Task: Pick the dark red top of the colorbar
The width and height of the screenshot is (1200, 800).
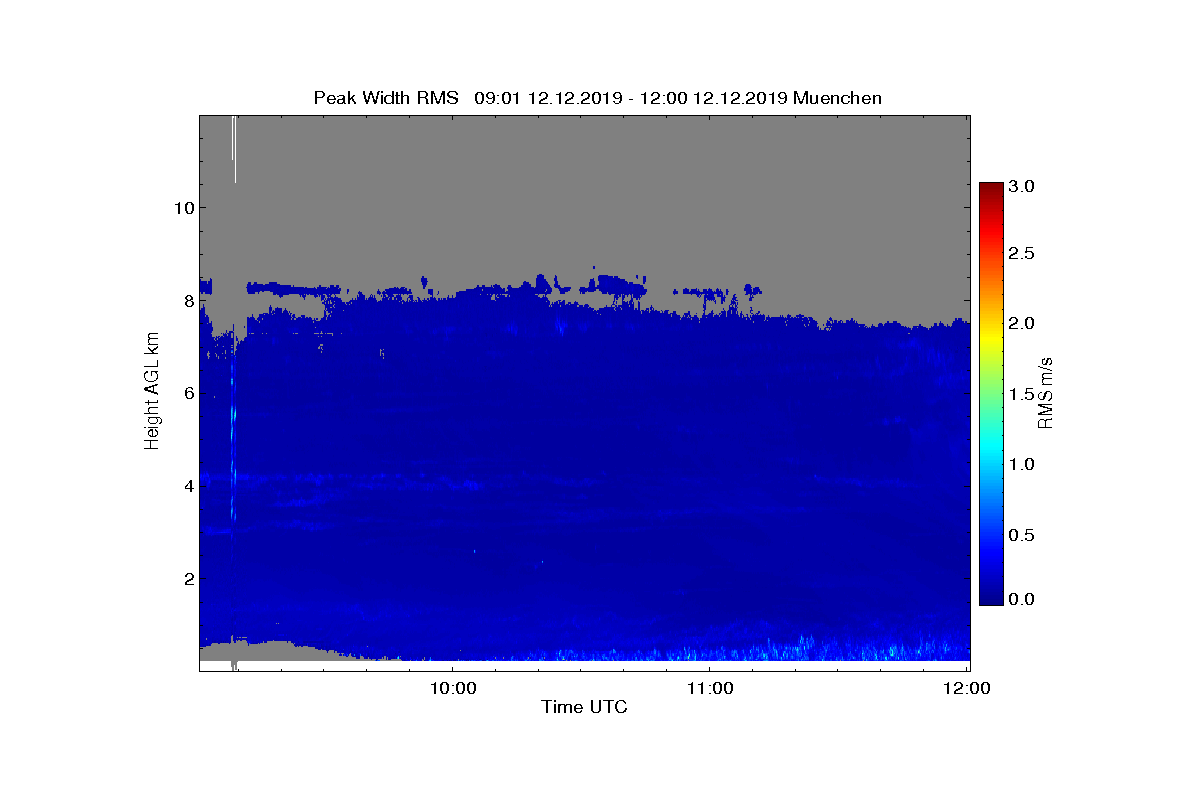Action: coord(991,190)
